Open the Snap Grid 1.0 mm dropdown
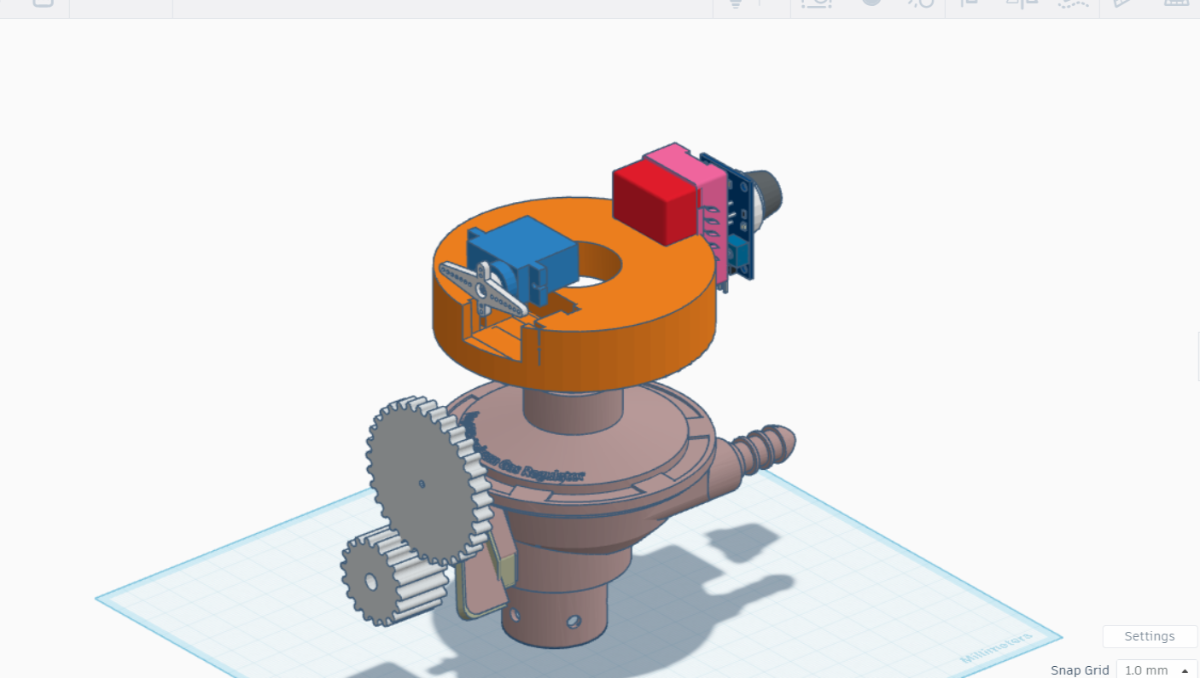This screenshot has height=678, width=1200. [x=1156, y=669]
